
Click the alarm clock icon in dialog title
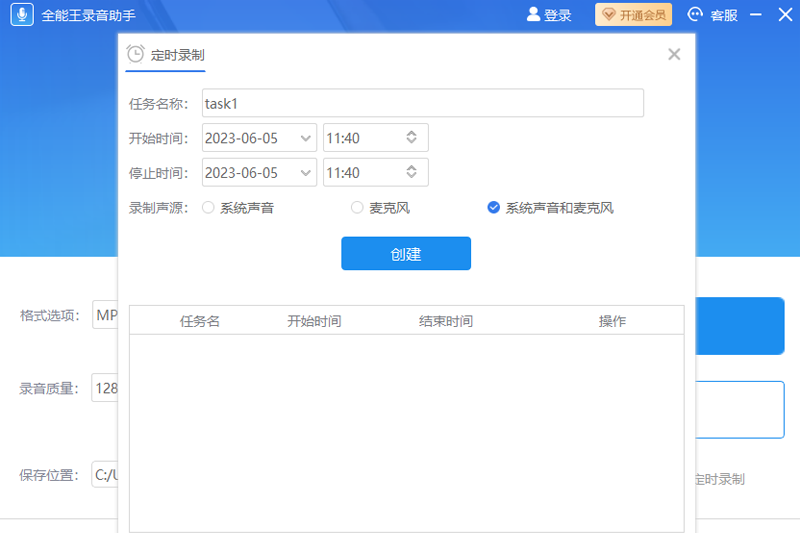coord(136,55)
